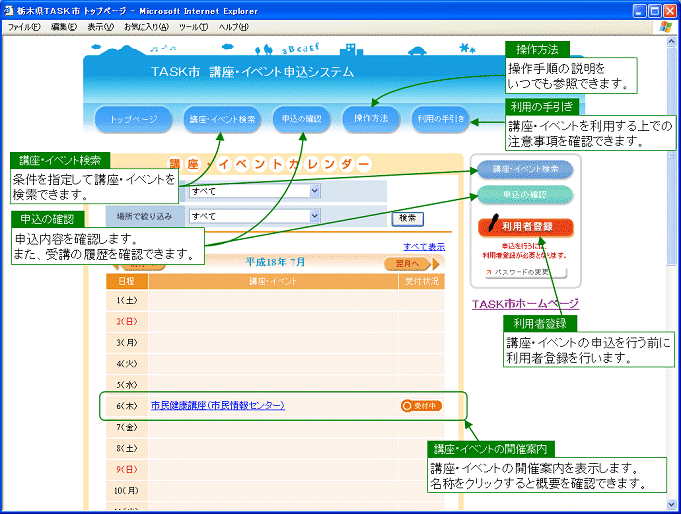Click the 10(月) date cell
The image size is (681, 514).
point(127,491)
